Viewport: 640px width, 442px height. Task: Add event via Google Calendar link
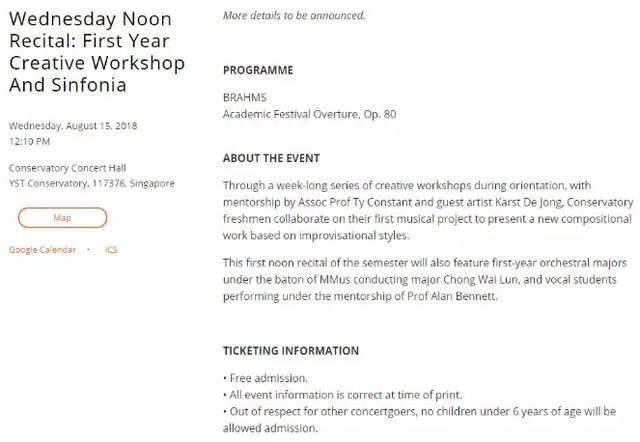tap(42, 249)
